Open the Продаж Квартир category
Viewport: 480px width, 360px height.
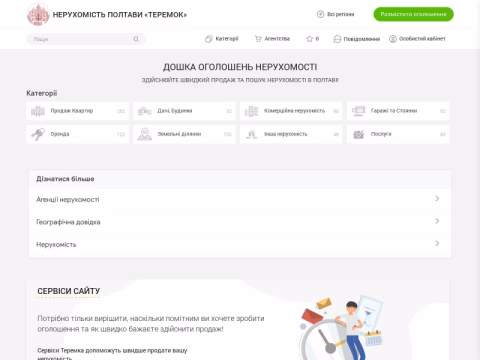[77, 111]
